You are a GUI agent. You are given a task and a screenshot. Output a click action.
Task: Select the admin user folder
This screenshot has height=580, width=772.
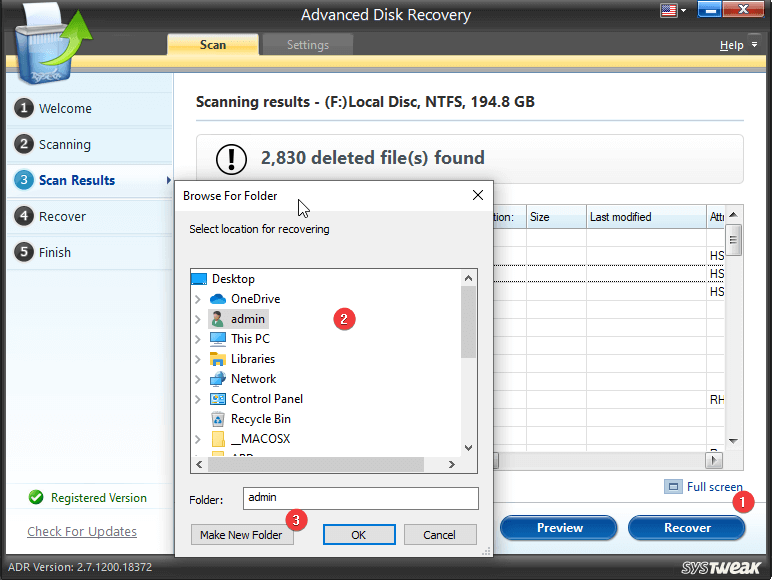pyautogui.click(x=248, y=319)
